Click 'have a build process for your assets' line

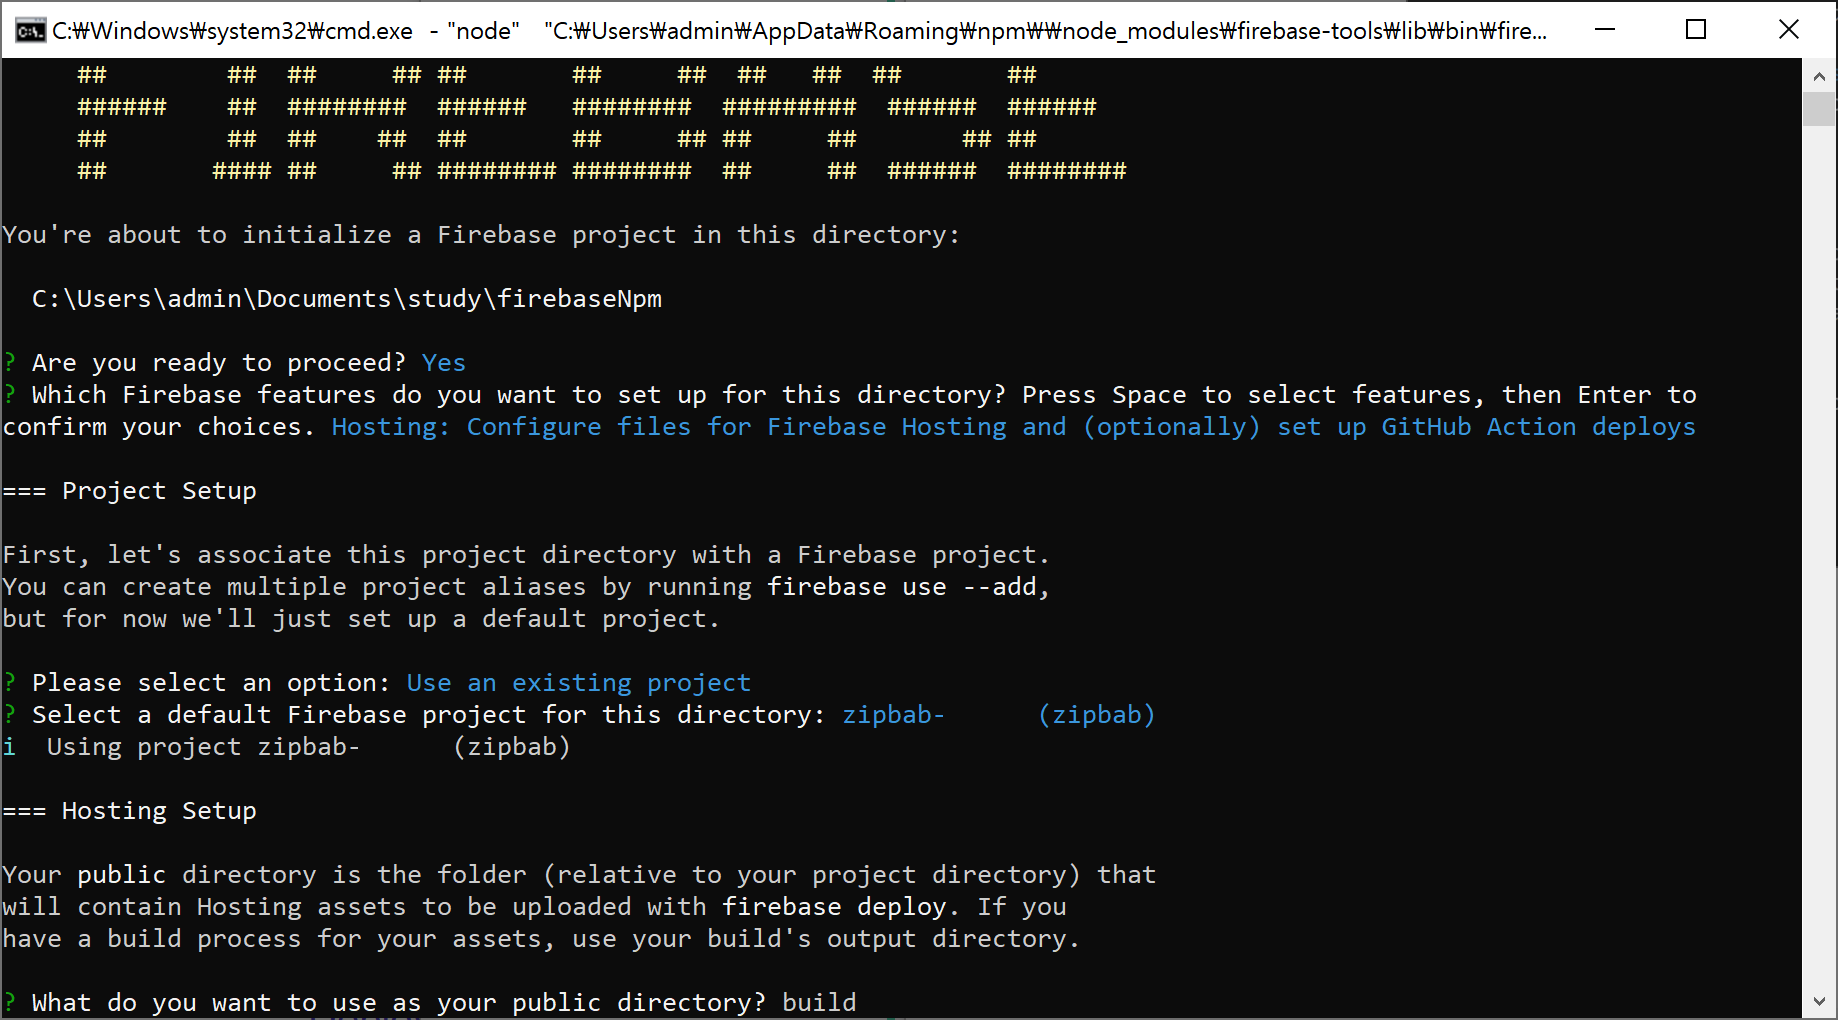(541, 939)
